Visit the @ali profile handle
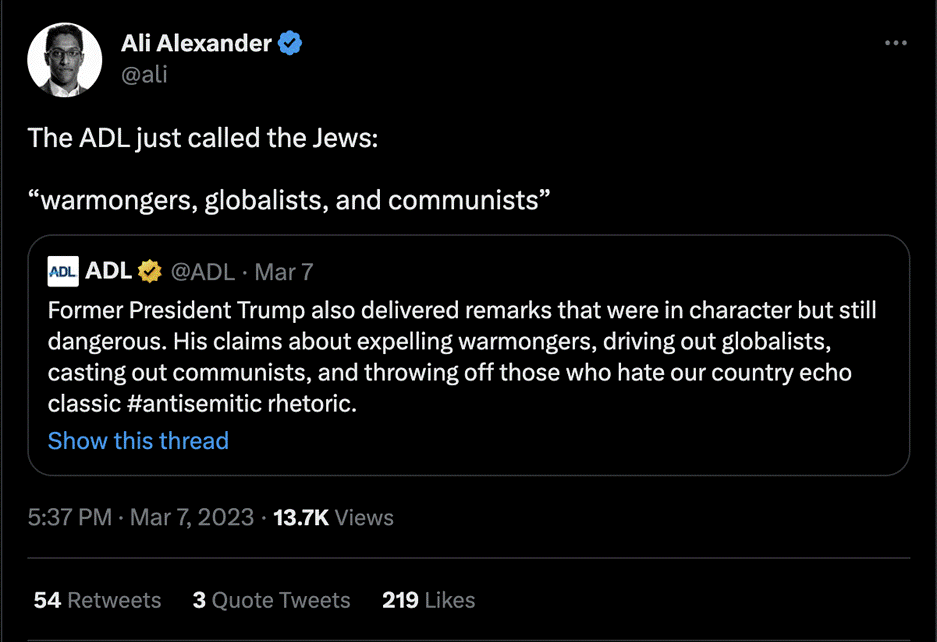 tap(146, 74)
